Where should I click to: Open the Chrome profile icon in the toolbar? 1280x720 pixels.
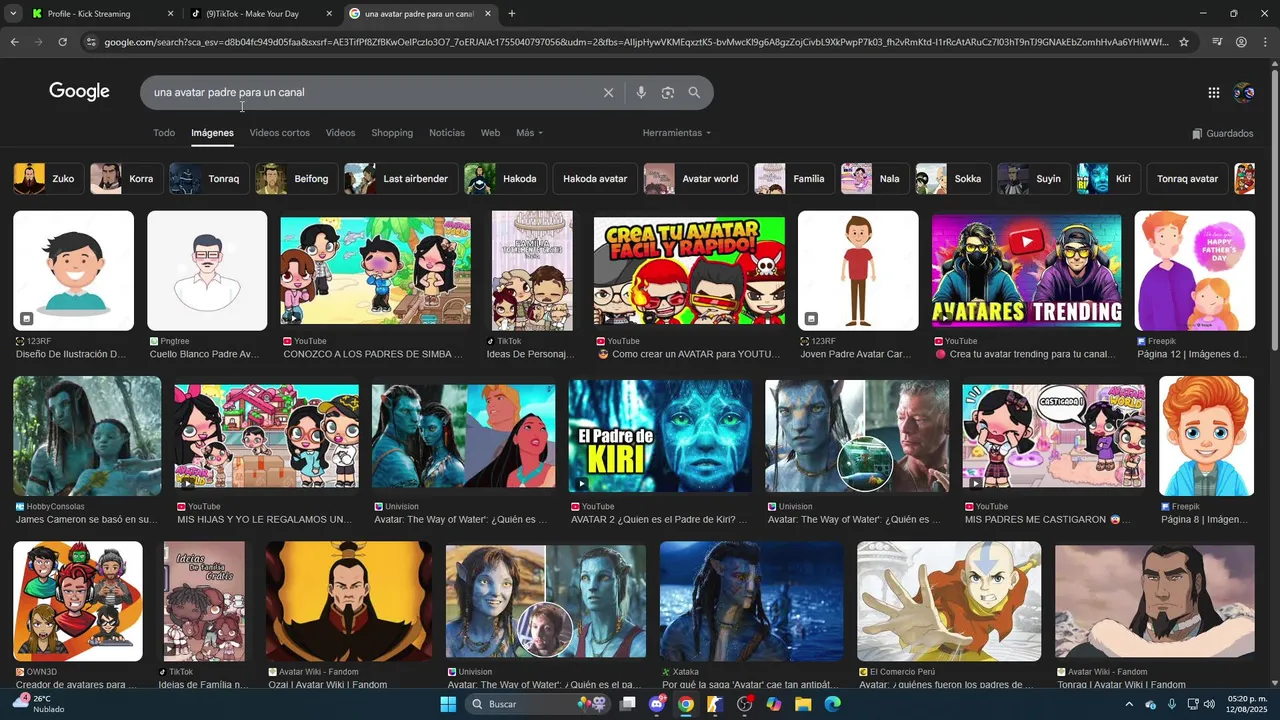(x=1241, y=42)
